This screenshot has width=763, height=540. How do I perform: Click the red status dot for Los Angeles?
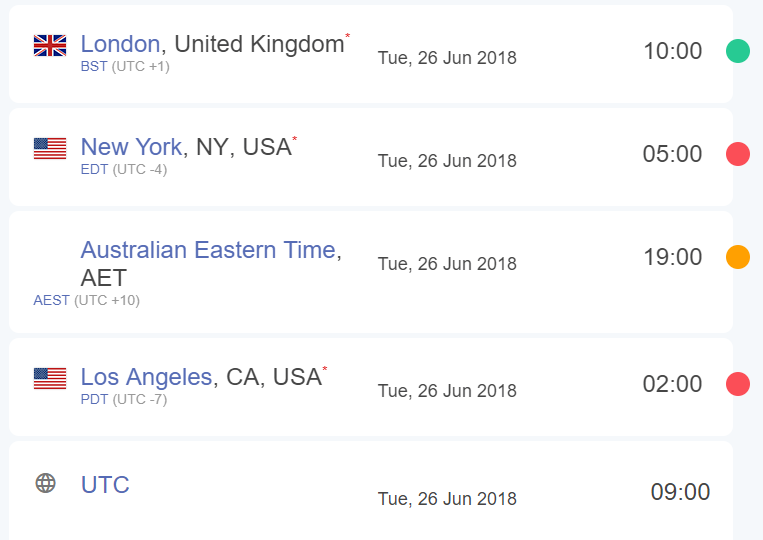point(738,384)
